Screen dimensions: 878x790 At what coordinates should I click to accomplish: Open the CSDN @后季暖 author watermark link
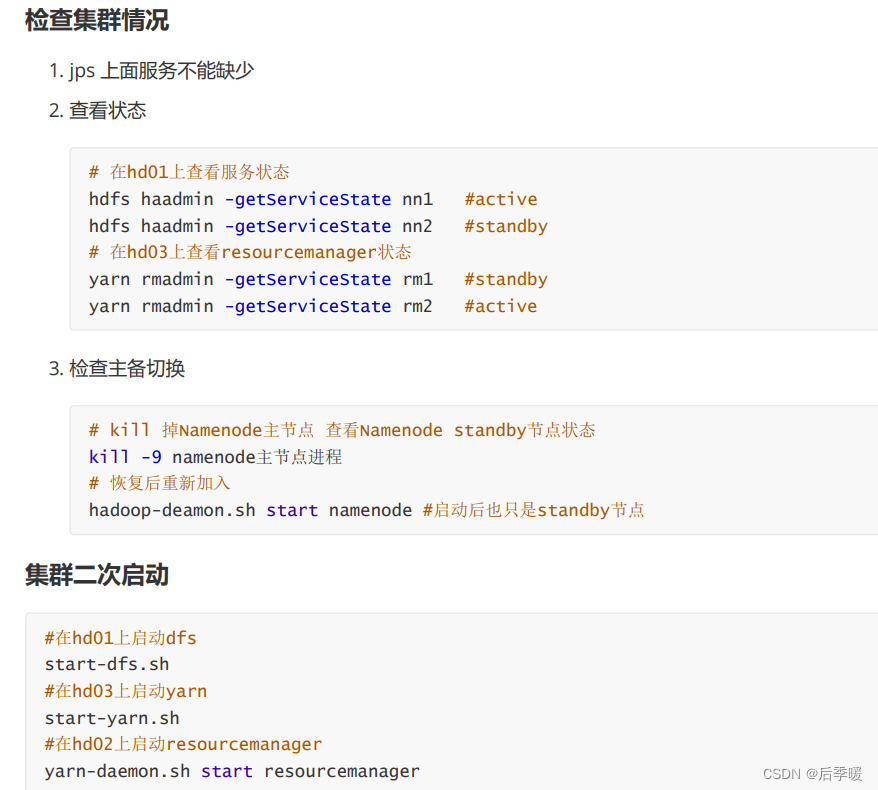click(813, 773)
